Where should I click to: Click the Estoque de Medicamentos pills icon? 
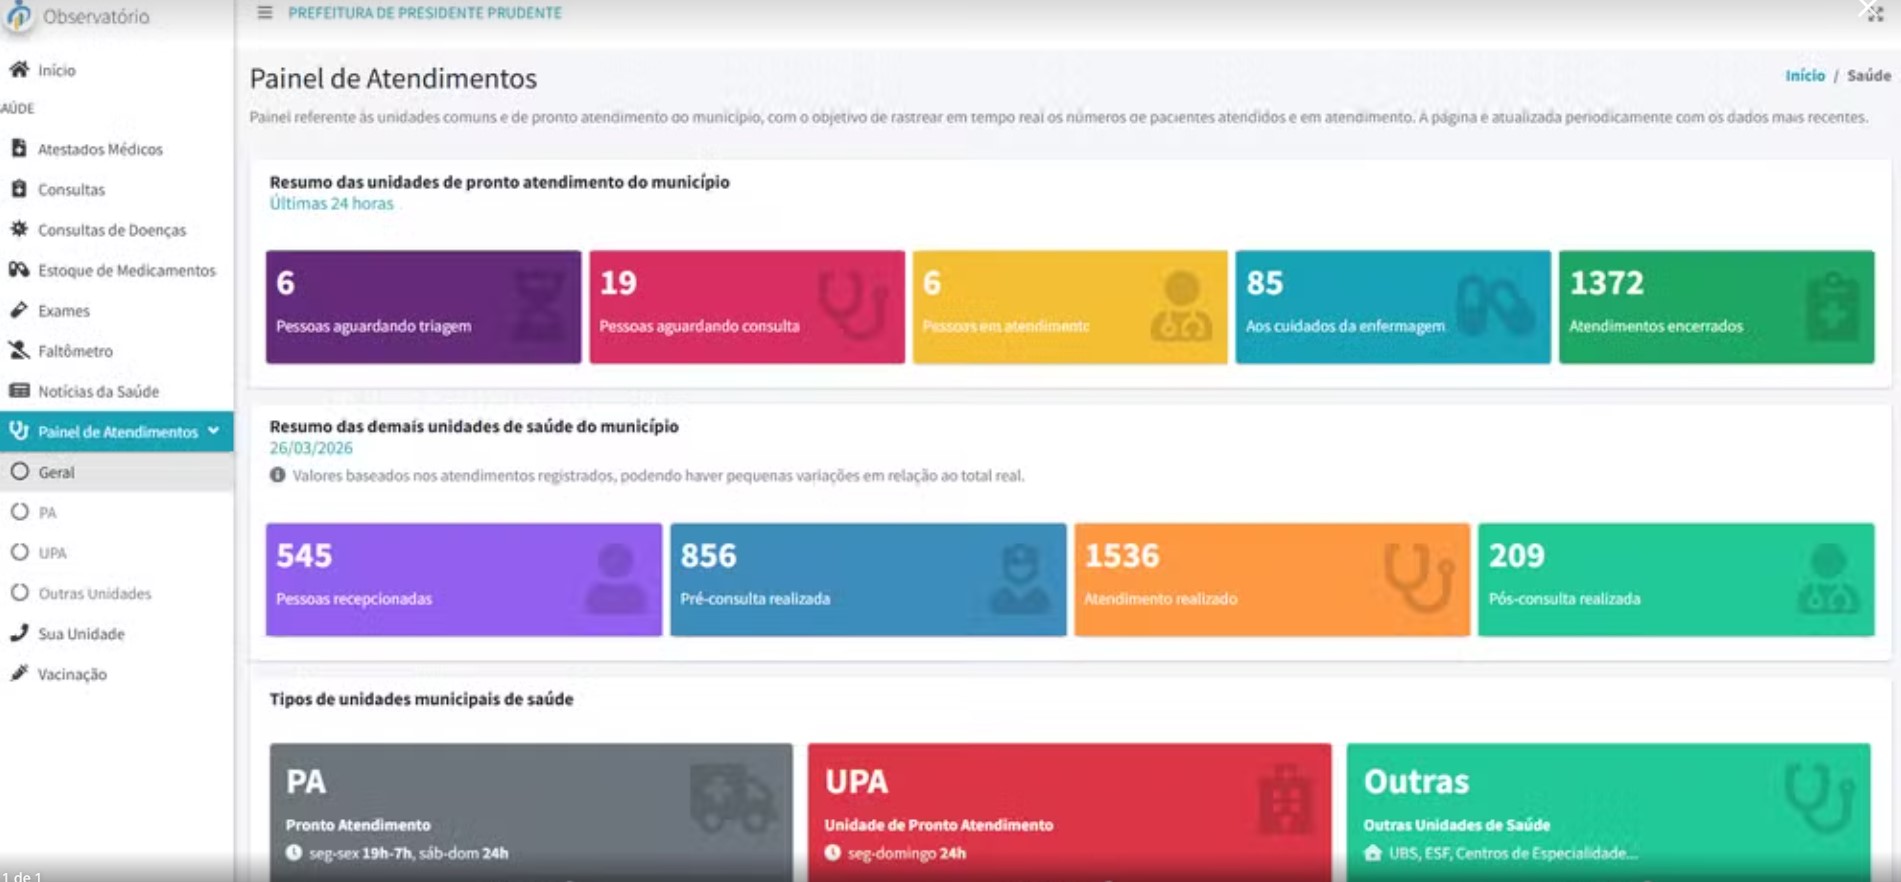(19, 270)
